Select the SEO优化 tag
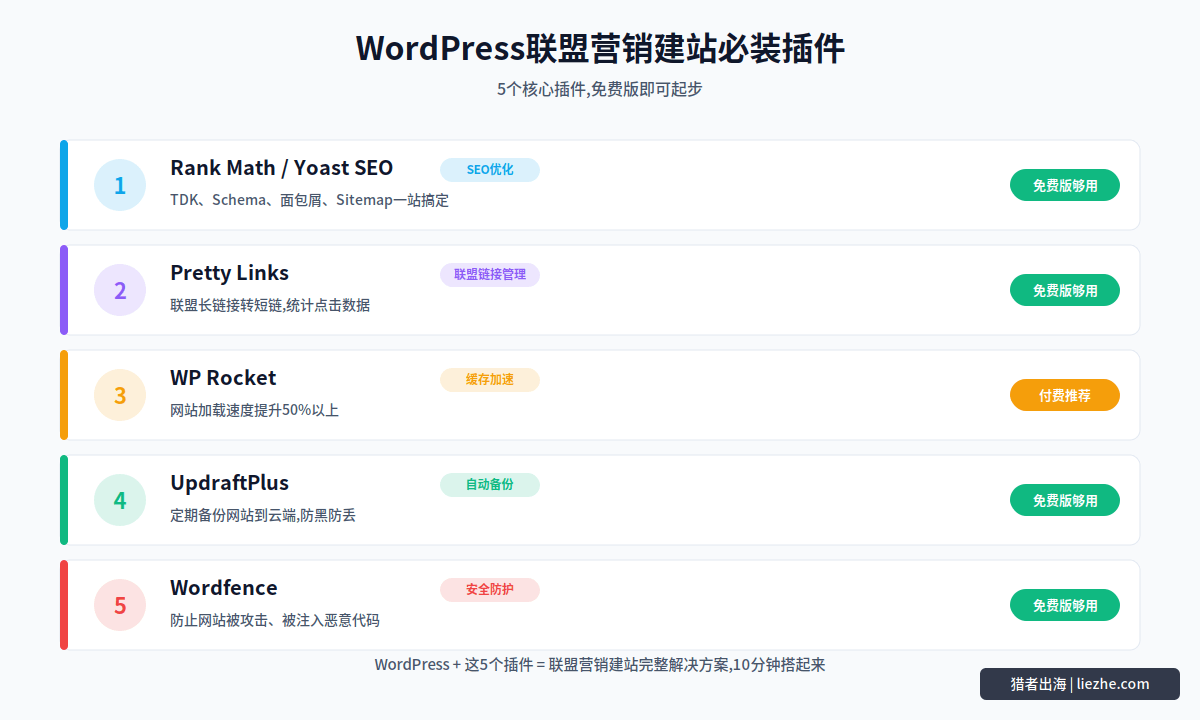1200x720 pixels. (x=490, y=170)
